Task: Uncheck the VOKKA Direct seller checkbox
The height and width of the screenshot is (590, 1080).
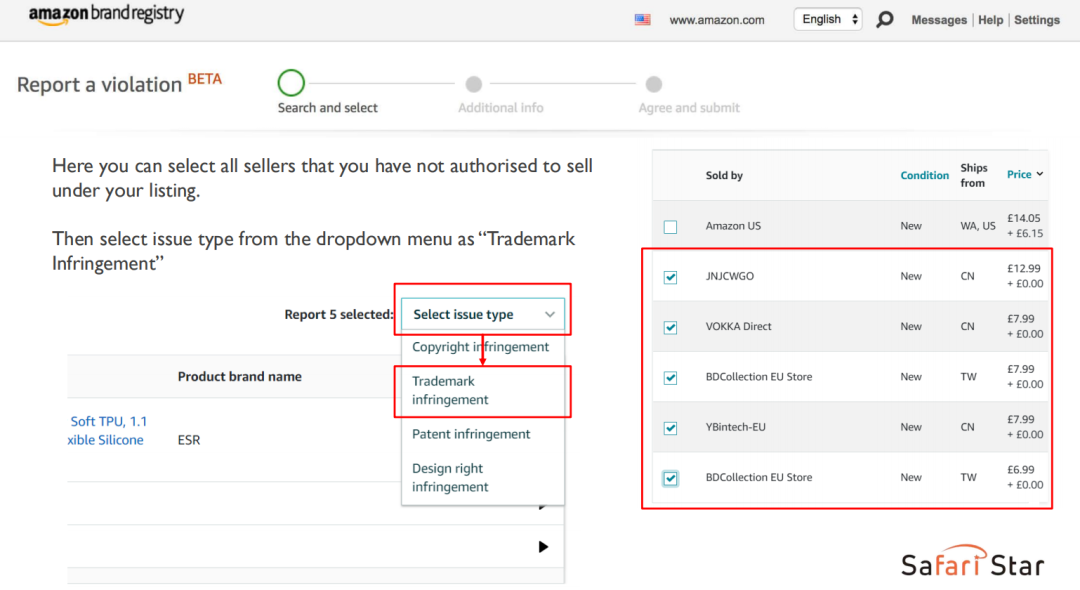Action: coord(670,327)
